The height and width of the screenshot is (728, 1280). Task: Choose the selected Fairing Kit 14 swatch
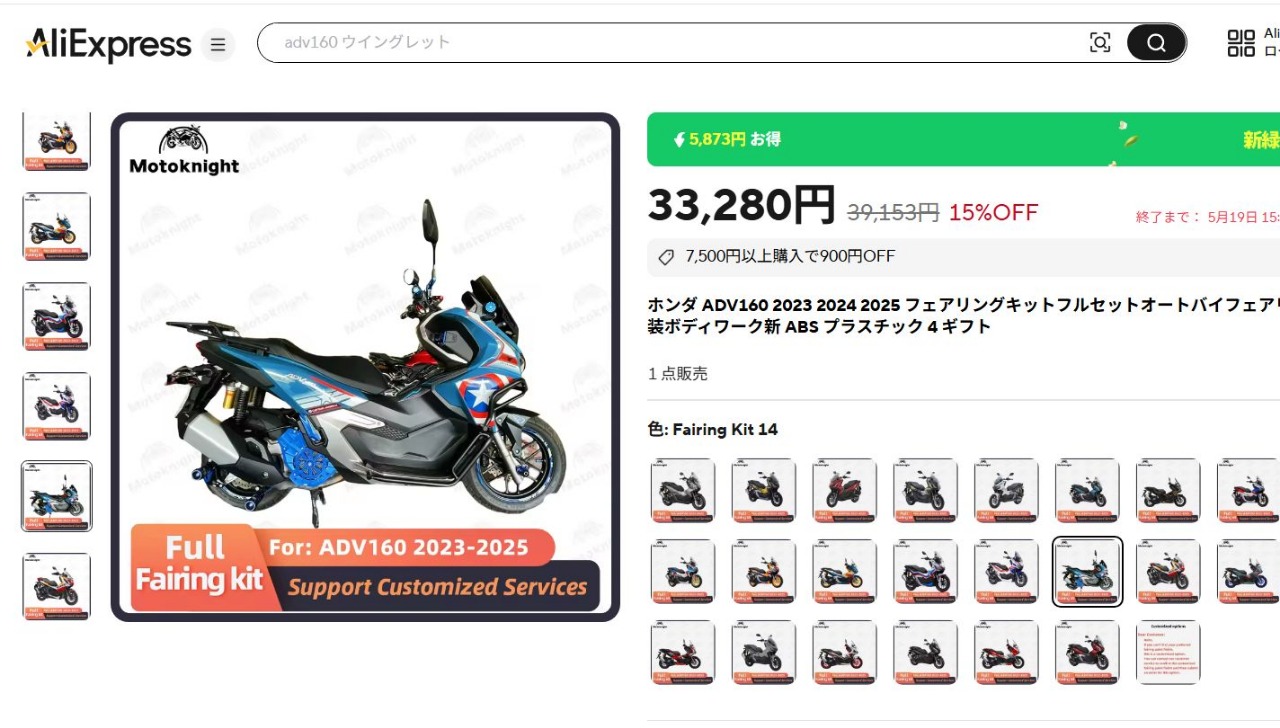point(1087,572)
